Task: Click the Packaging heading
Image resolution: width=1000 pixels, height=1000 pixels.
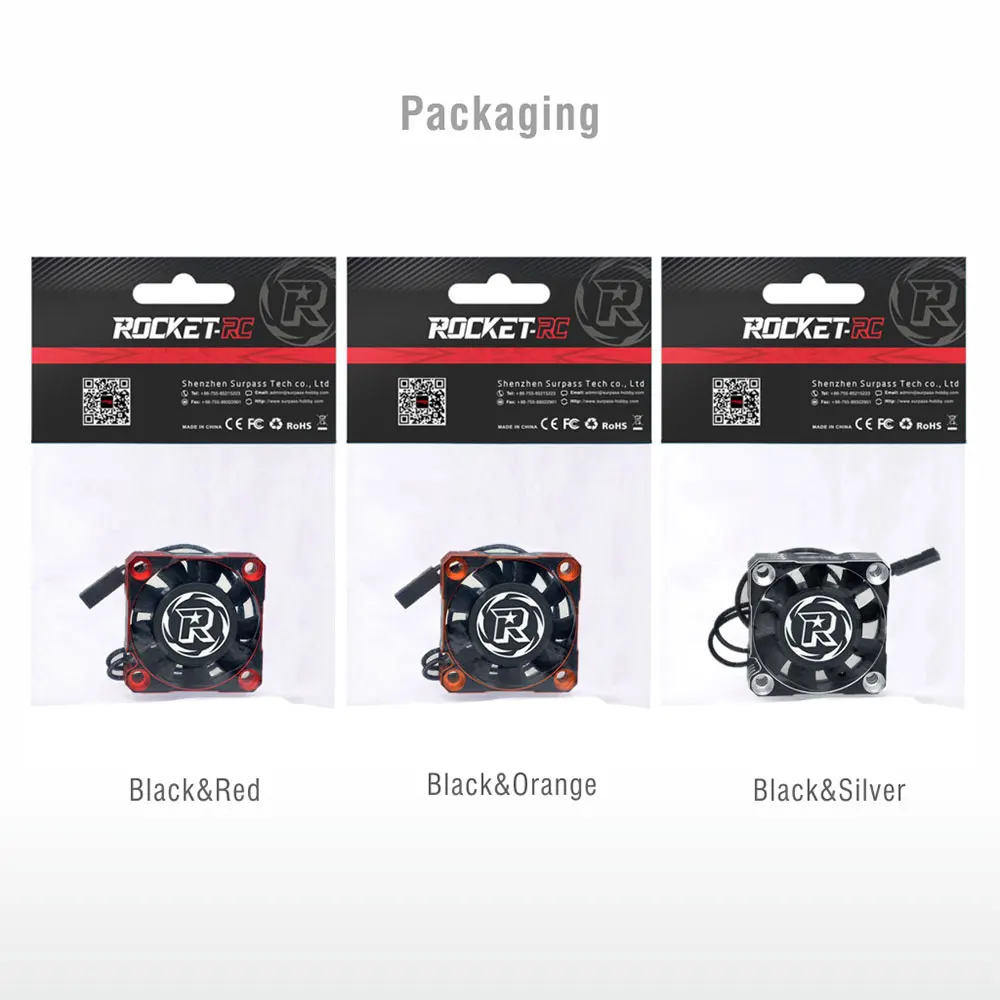Action: click(x=500, y=115)
